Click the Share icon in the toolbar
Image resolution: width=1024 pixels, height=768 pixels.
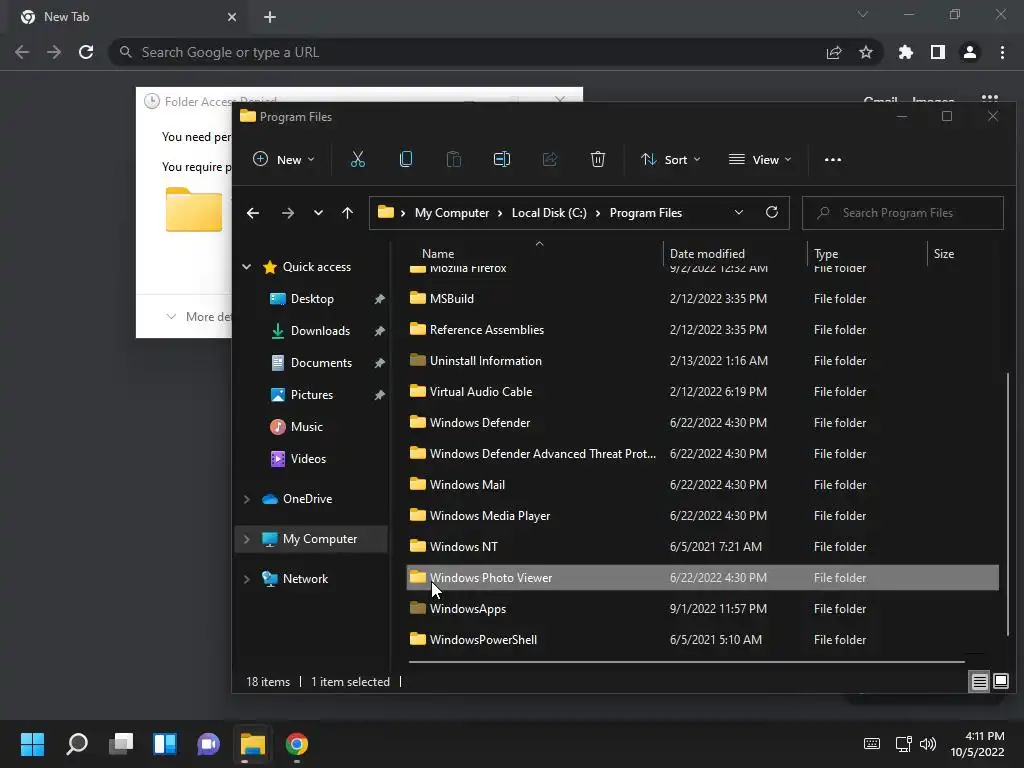click(x=550, y=159)
